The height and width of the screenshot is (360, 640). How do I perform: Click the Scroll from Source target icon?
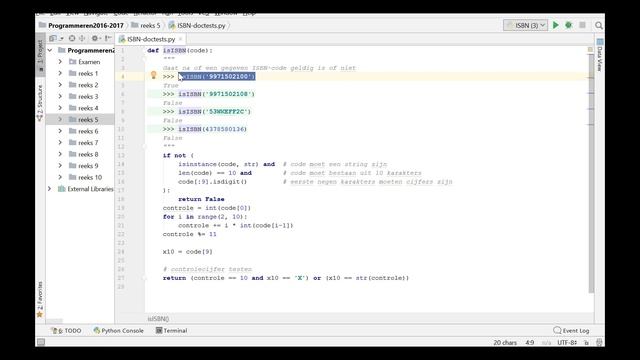(x=72, y=38)
